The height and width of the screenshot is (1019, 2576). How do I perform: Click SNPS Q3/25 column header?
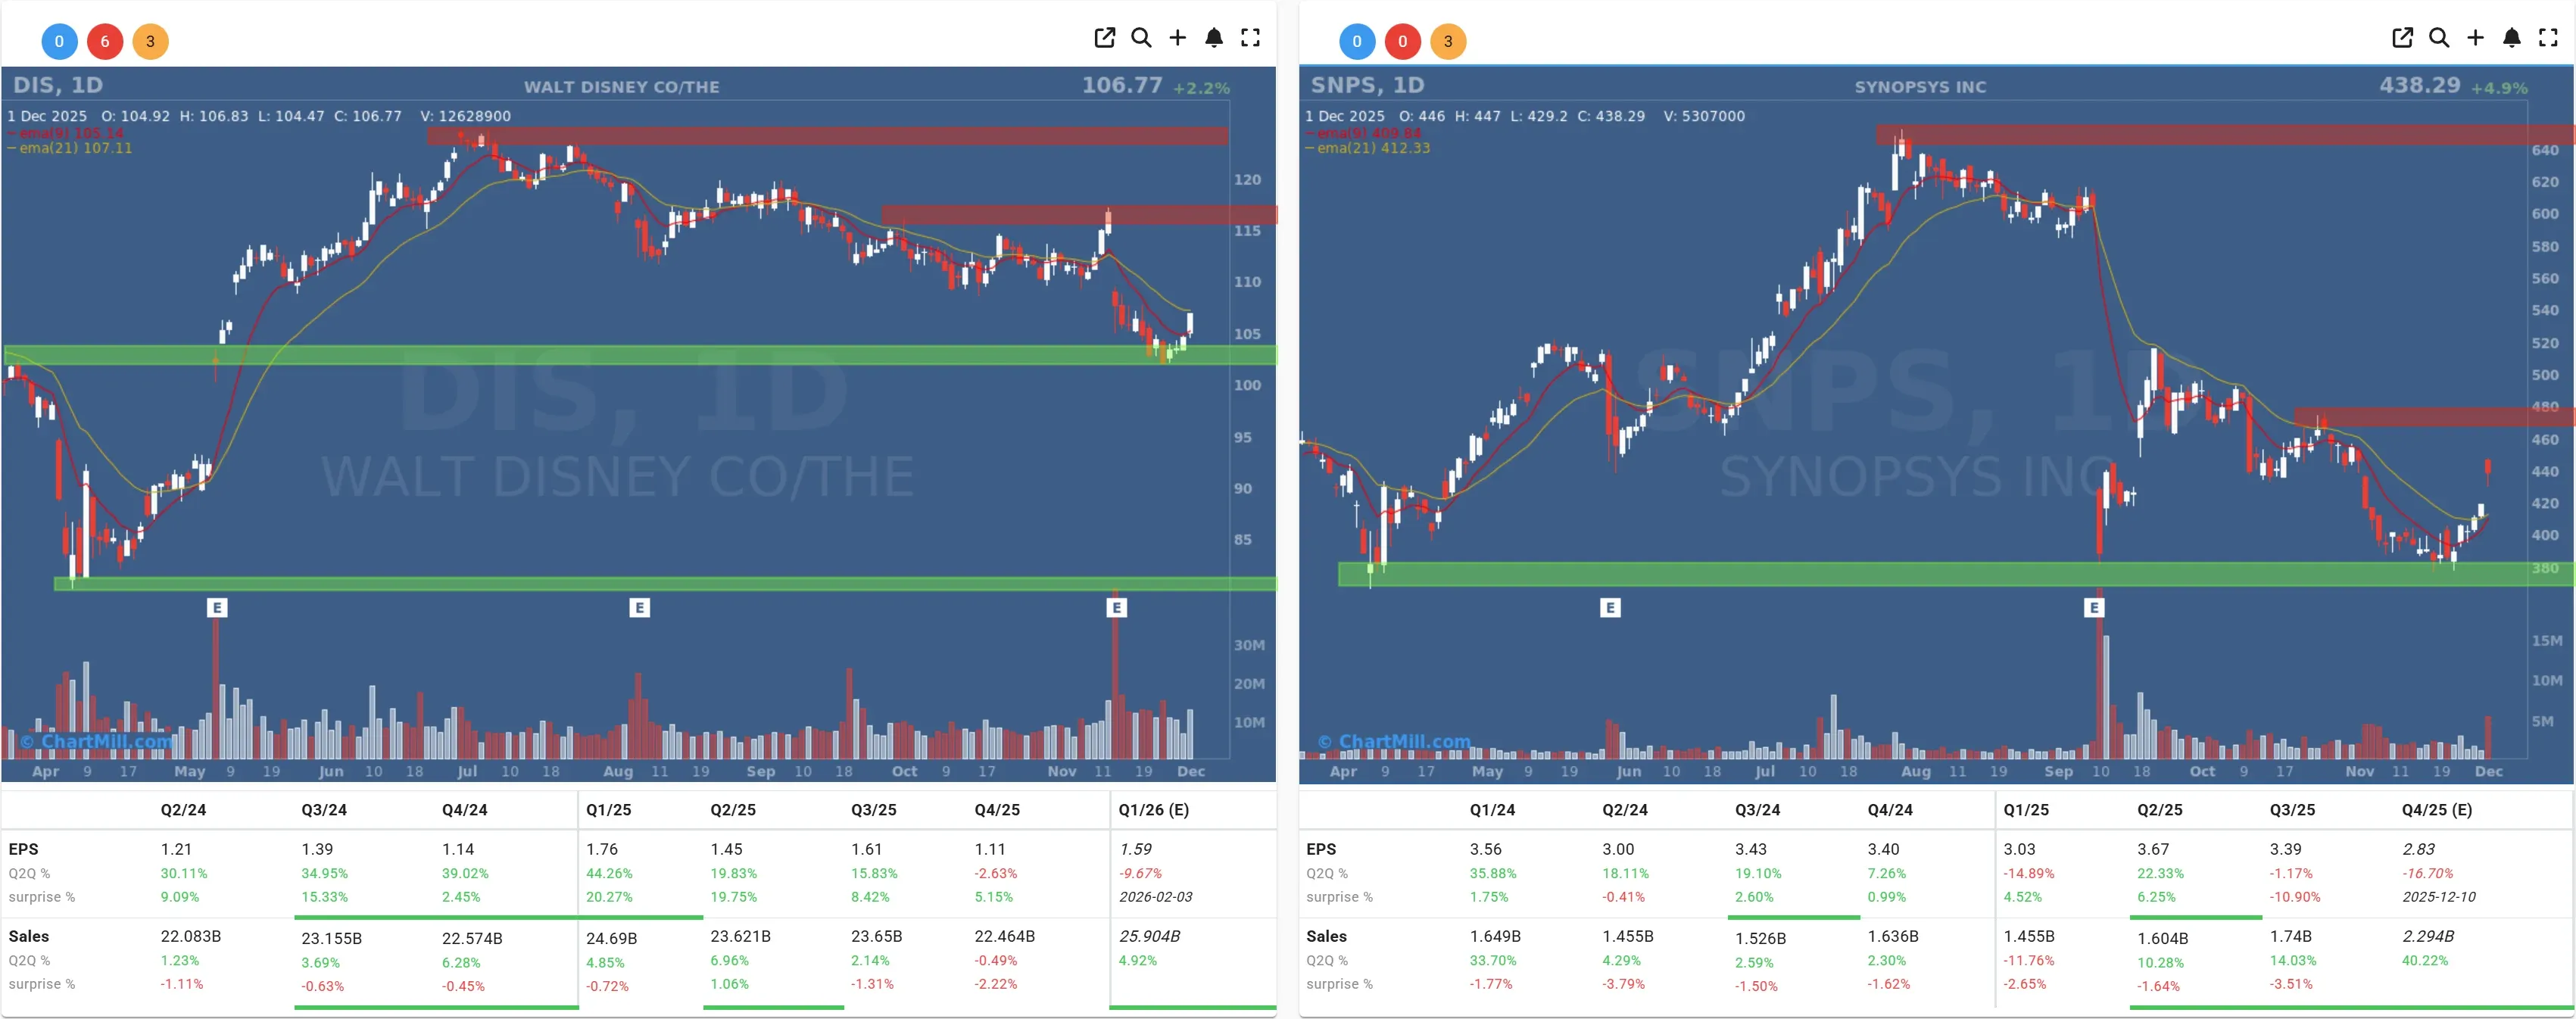[x=2292, y=810]
